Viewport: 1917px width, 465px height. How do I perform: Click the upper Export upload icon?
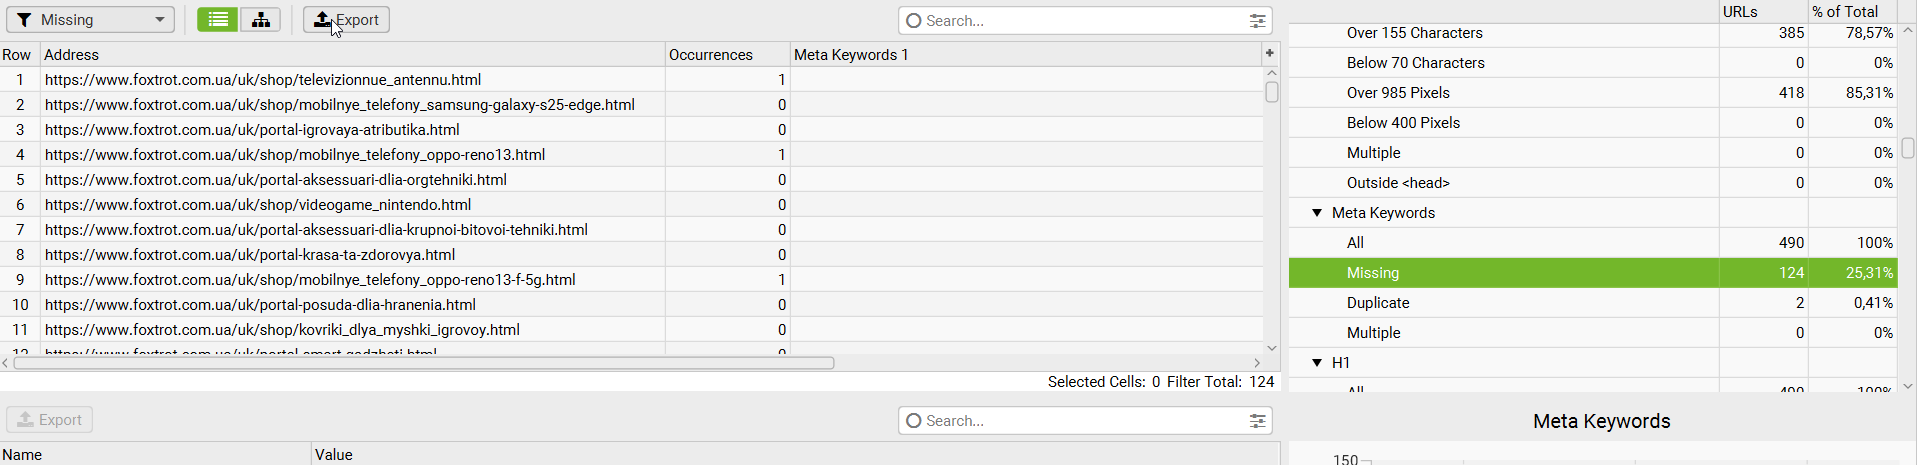(x=322, y=20)
